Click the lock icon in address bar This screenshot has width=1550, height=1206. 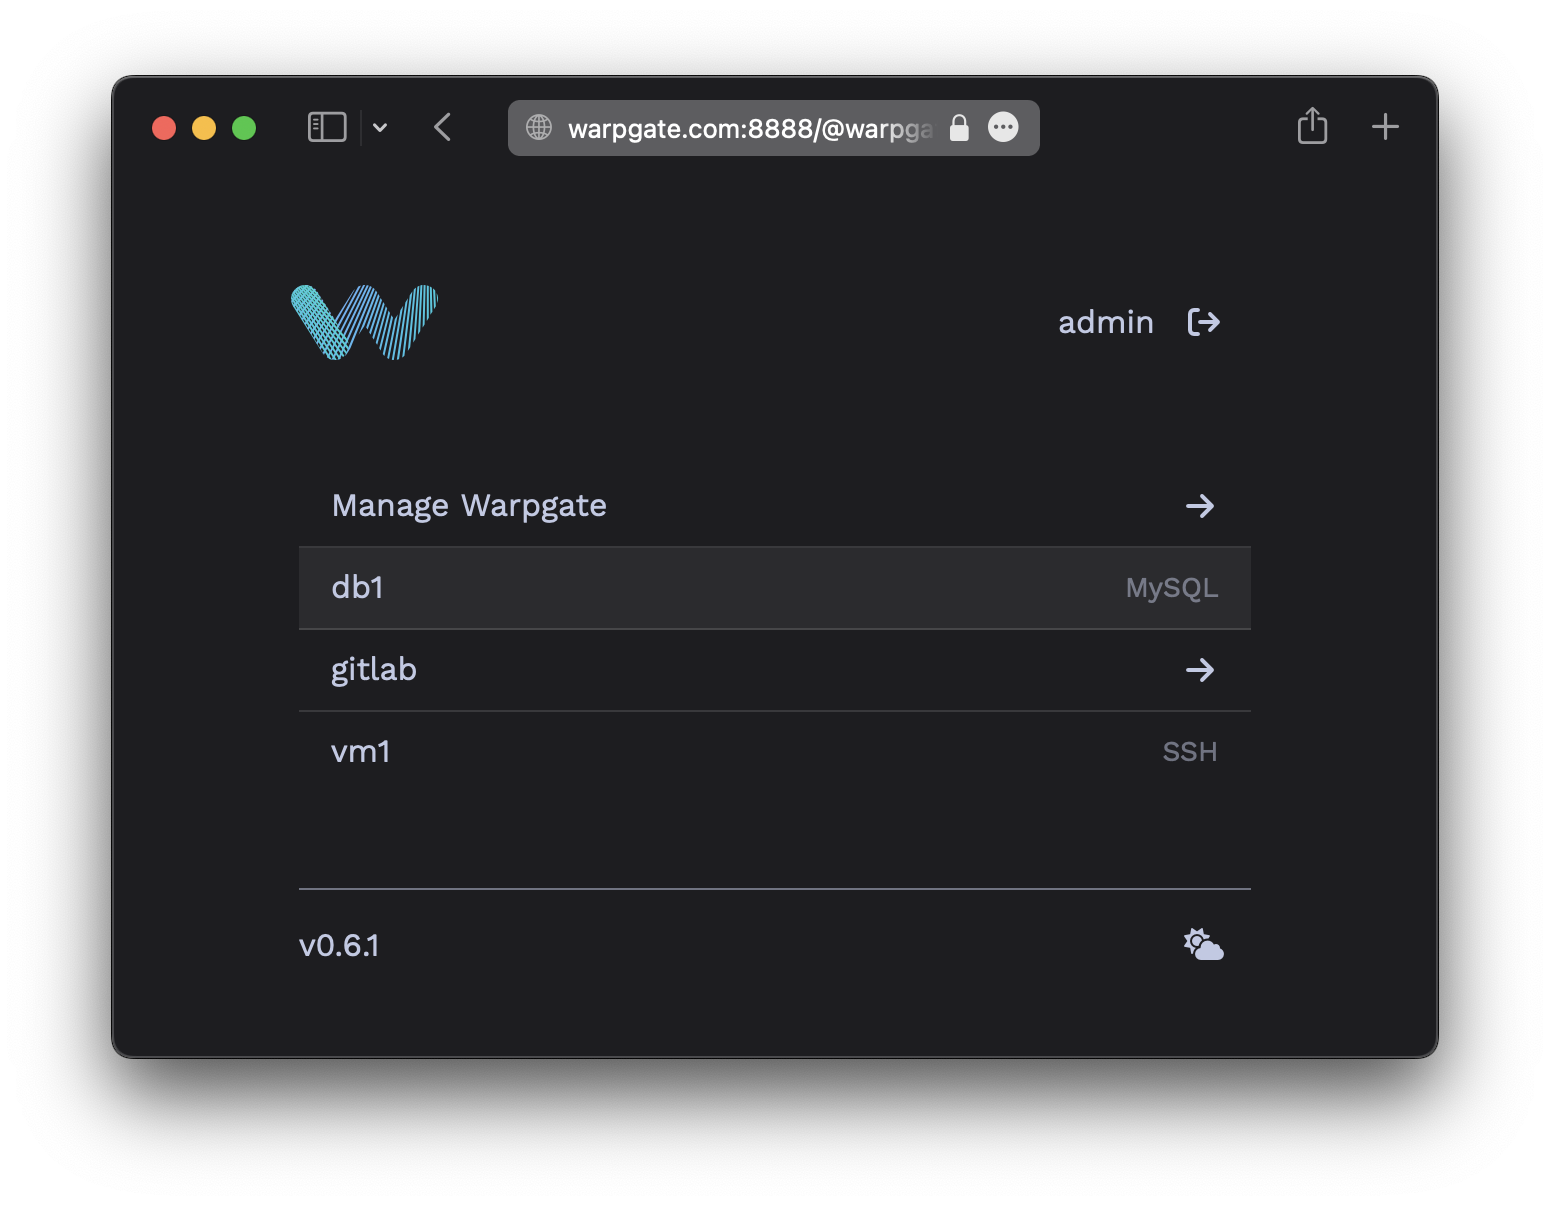[959, 127]
